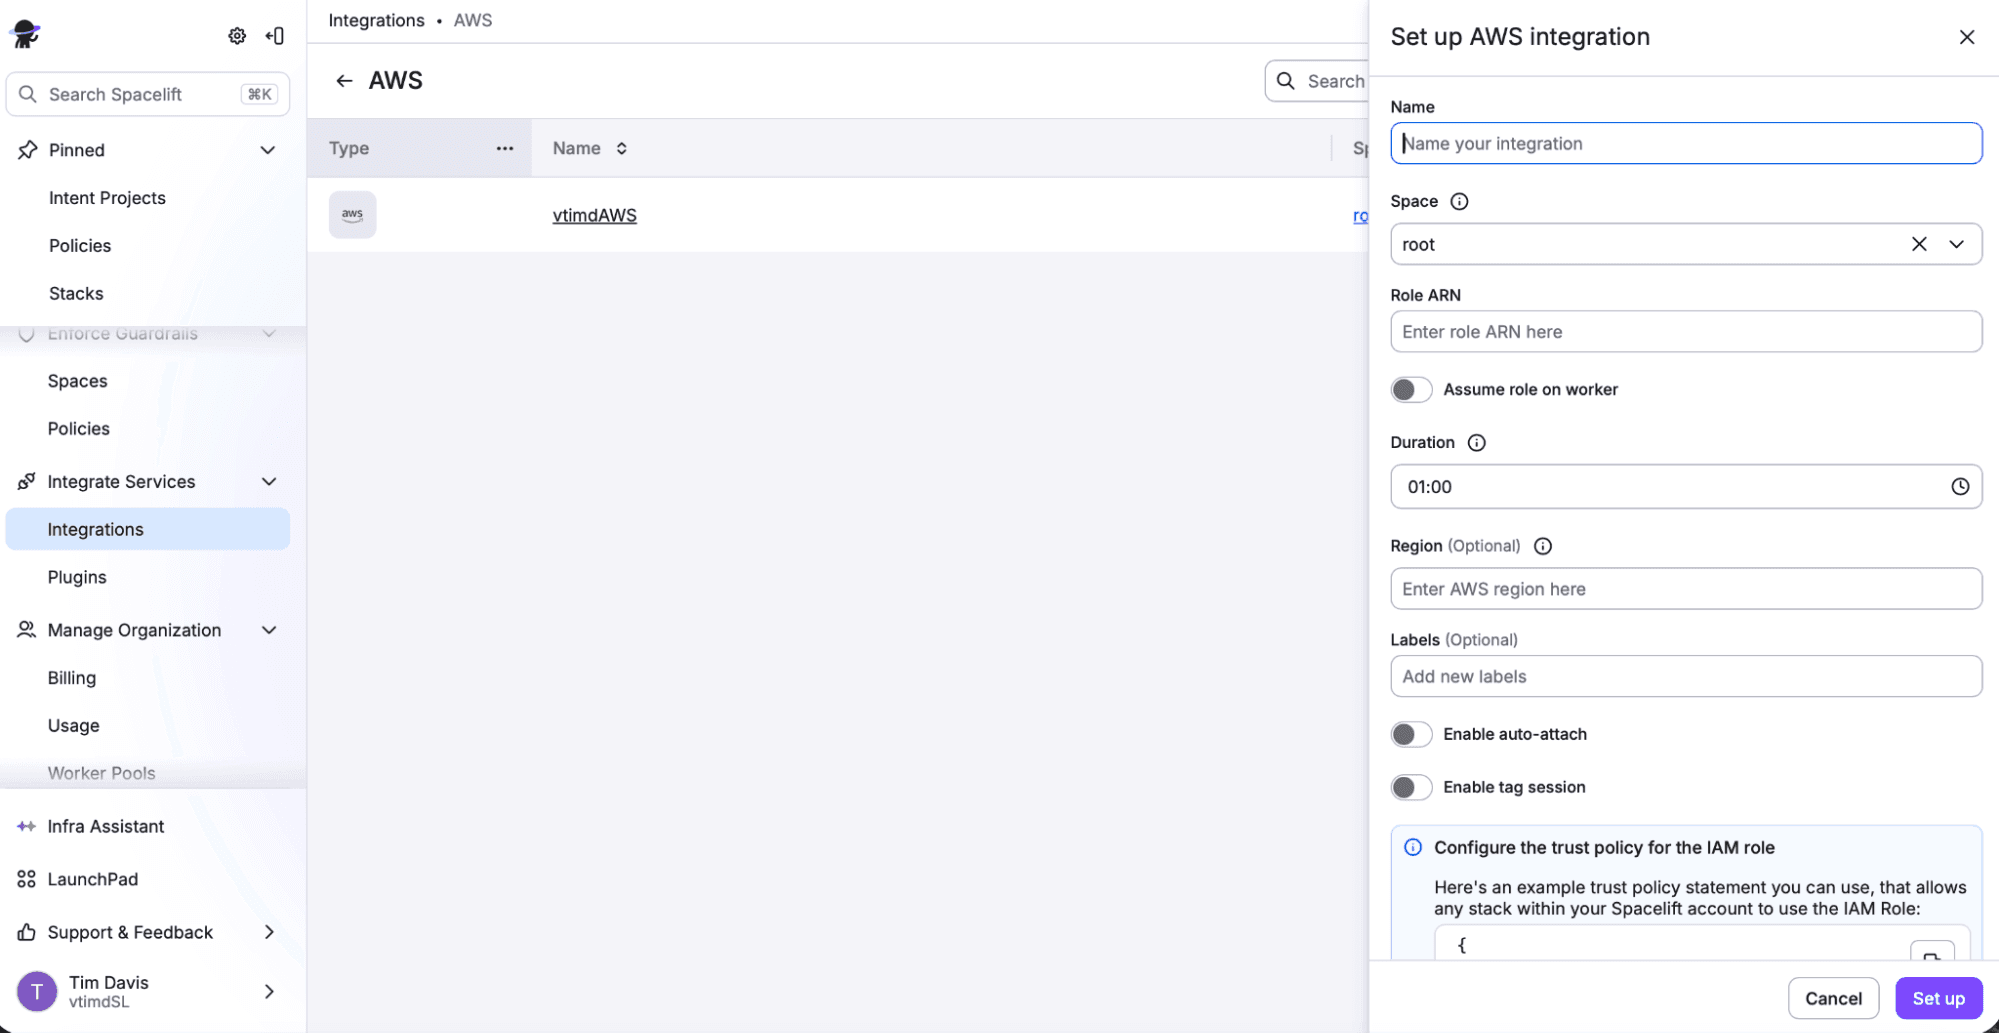Open LaunchPad label in sidebar
Image resolution: width=1999 pixels, height=1033 pixels.
tap(93, 879)
